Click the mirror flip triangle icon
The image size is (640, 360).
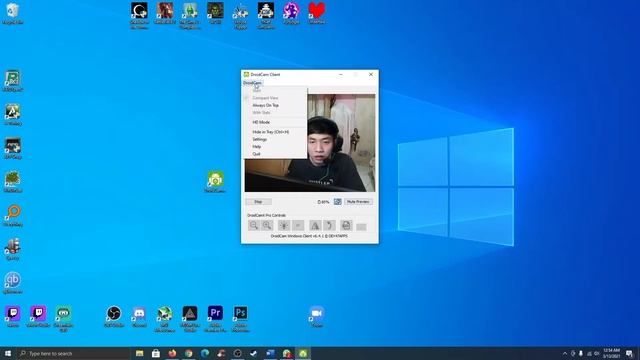click(x=315, y=225)
